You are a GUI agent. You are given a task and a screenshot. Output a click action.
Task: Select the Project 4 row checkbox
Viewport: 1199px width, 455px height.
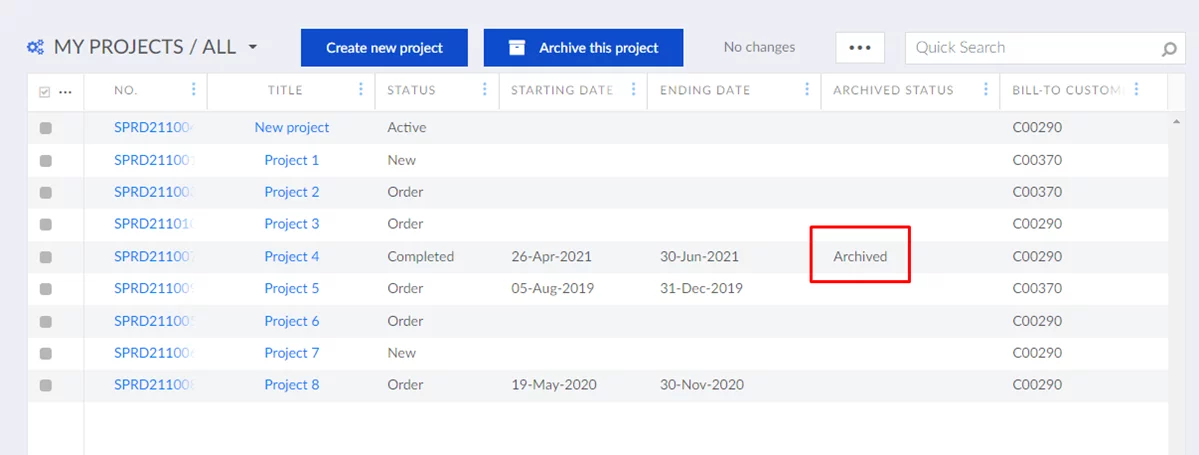point(46,257)
